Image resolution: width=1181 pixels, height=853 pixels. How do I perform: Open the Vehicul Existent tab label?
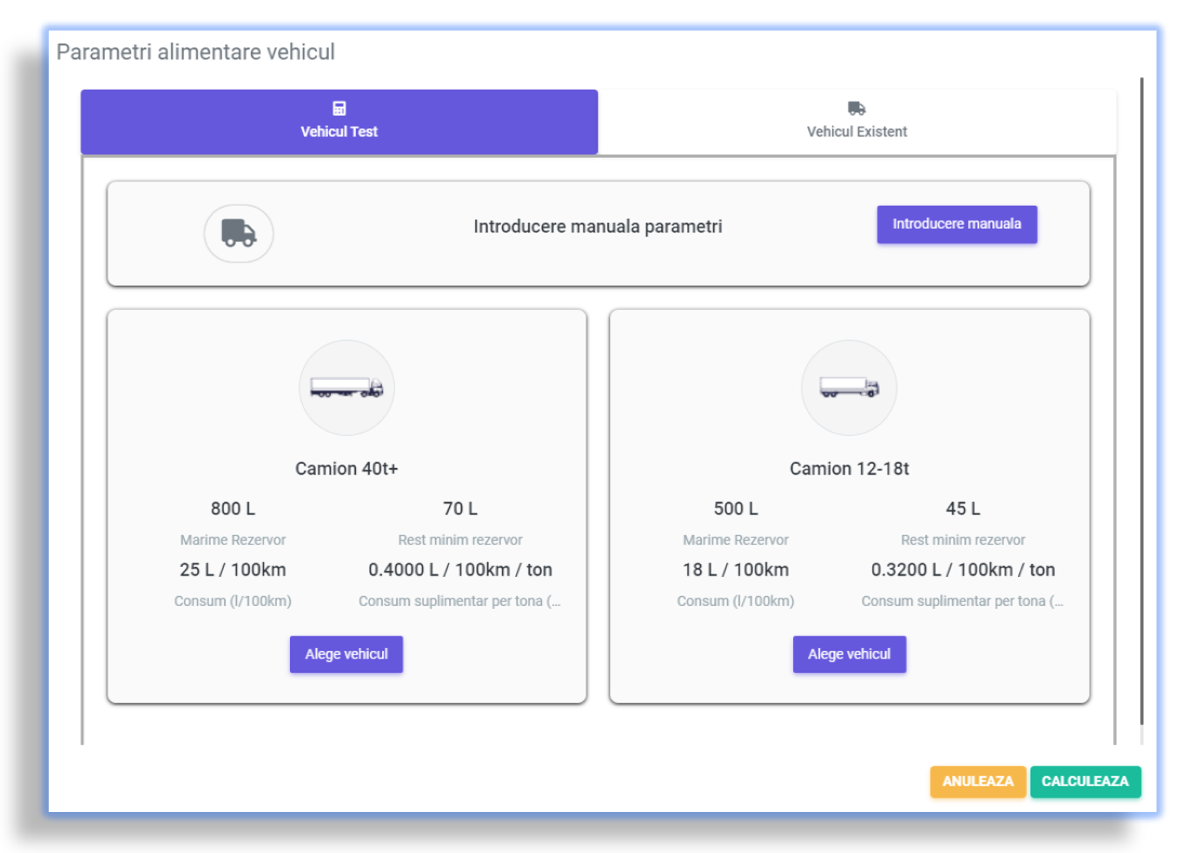click(x=857, y=132)
